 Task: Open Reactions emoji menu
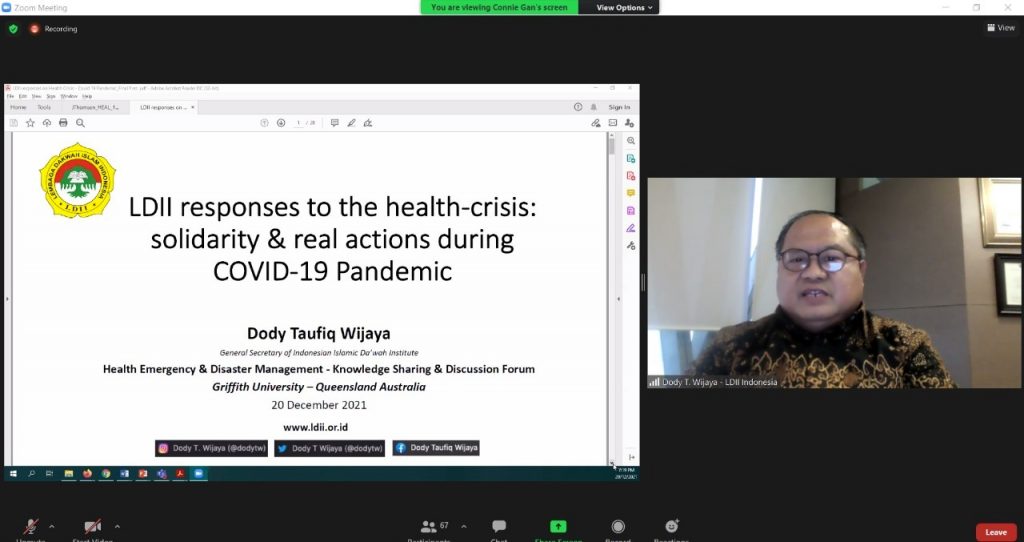coord(671,526)
